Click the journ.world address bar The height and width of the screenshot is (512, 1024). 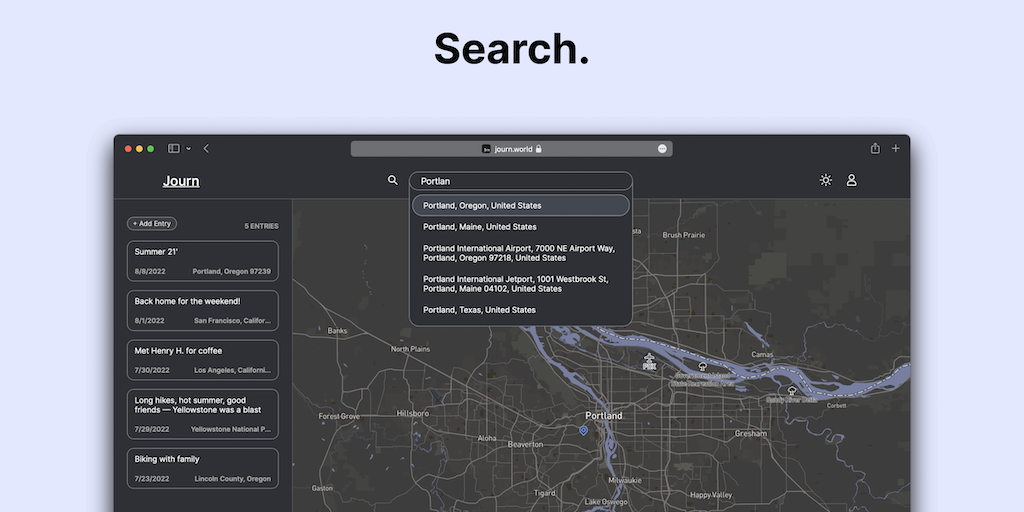click(511, 149)
